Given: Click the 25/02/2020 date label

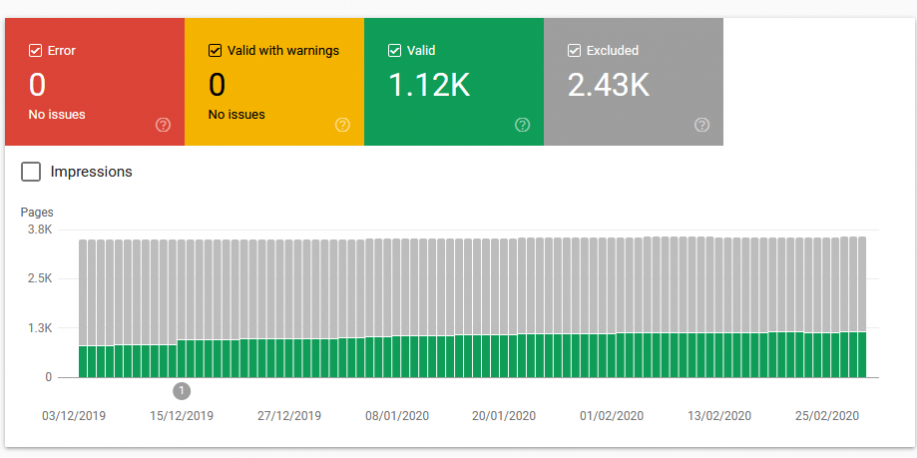Looking at the screenshot, I should [827, 416].
